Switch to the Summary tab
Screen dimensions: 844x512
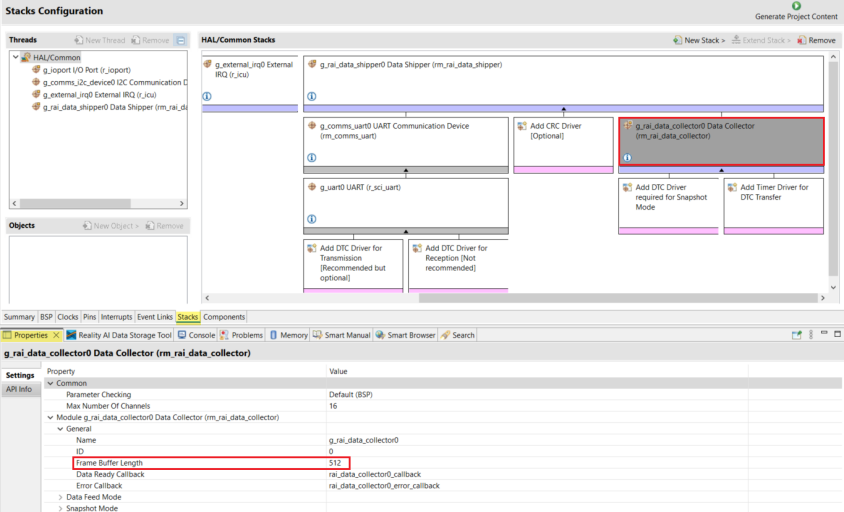pos(19,317)
